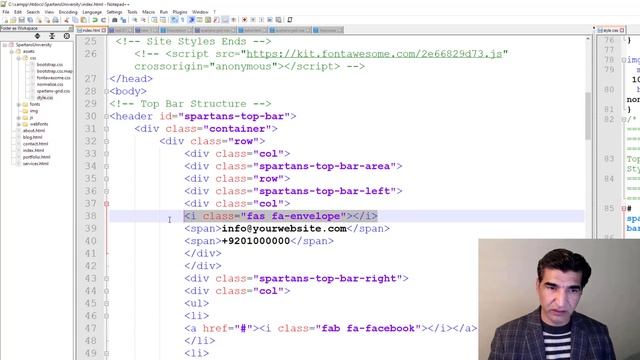640x360 pixels.
Task: Select normalize.css in the tree
Action: [50, 84]
